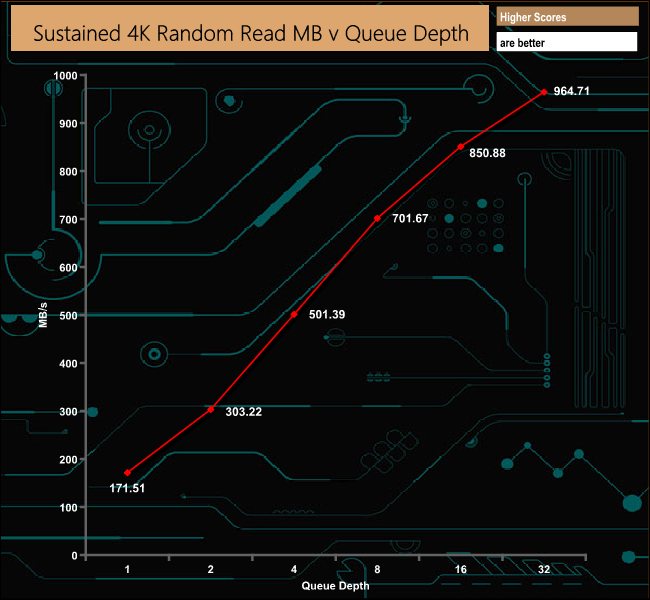The image size is (650, 600).
Task: Click the MB/s y-axis title
Action: pyautogui.click(x=43, y=315)
